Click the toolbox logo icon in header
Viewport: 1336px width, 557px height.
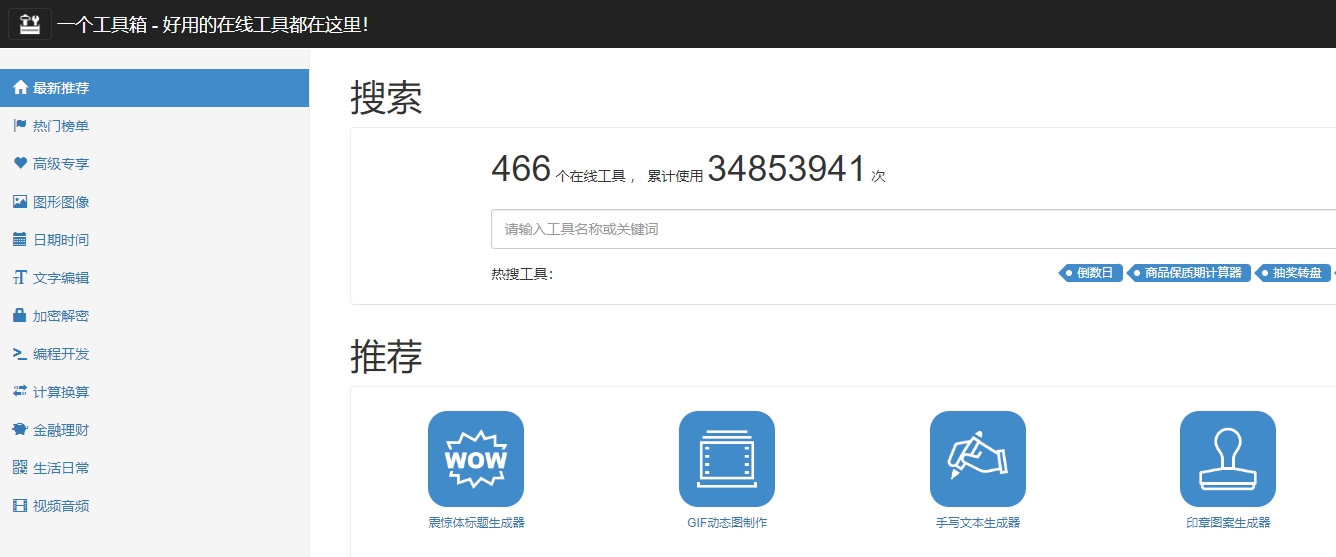click(x=29, y=24)
